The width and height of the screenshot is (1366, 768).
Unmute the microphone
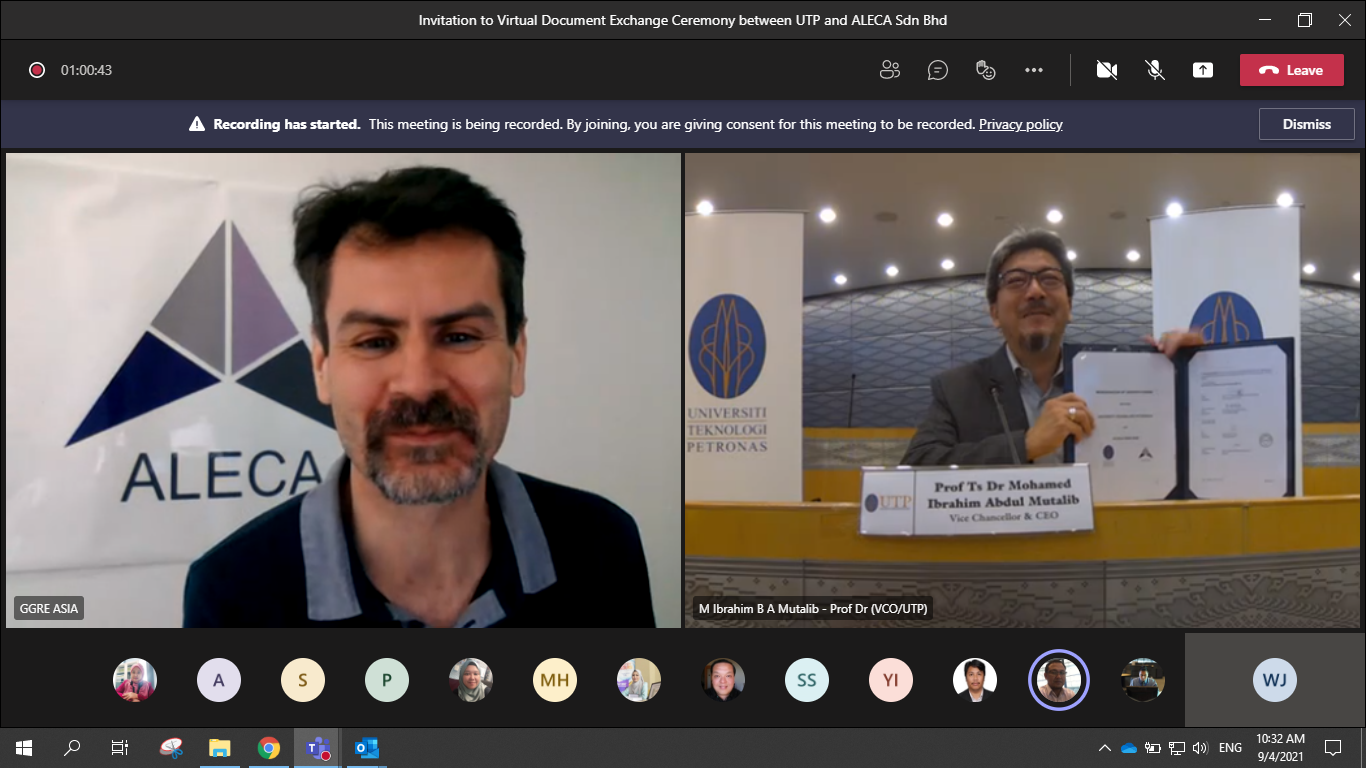tap(1154, 70)
